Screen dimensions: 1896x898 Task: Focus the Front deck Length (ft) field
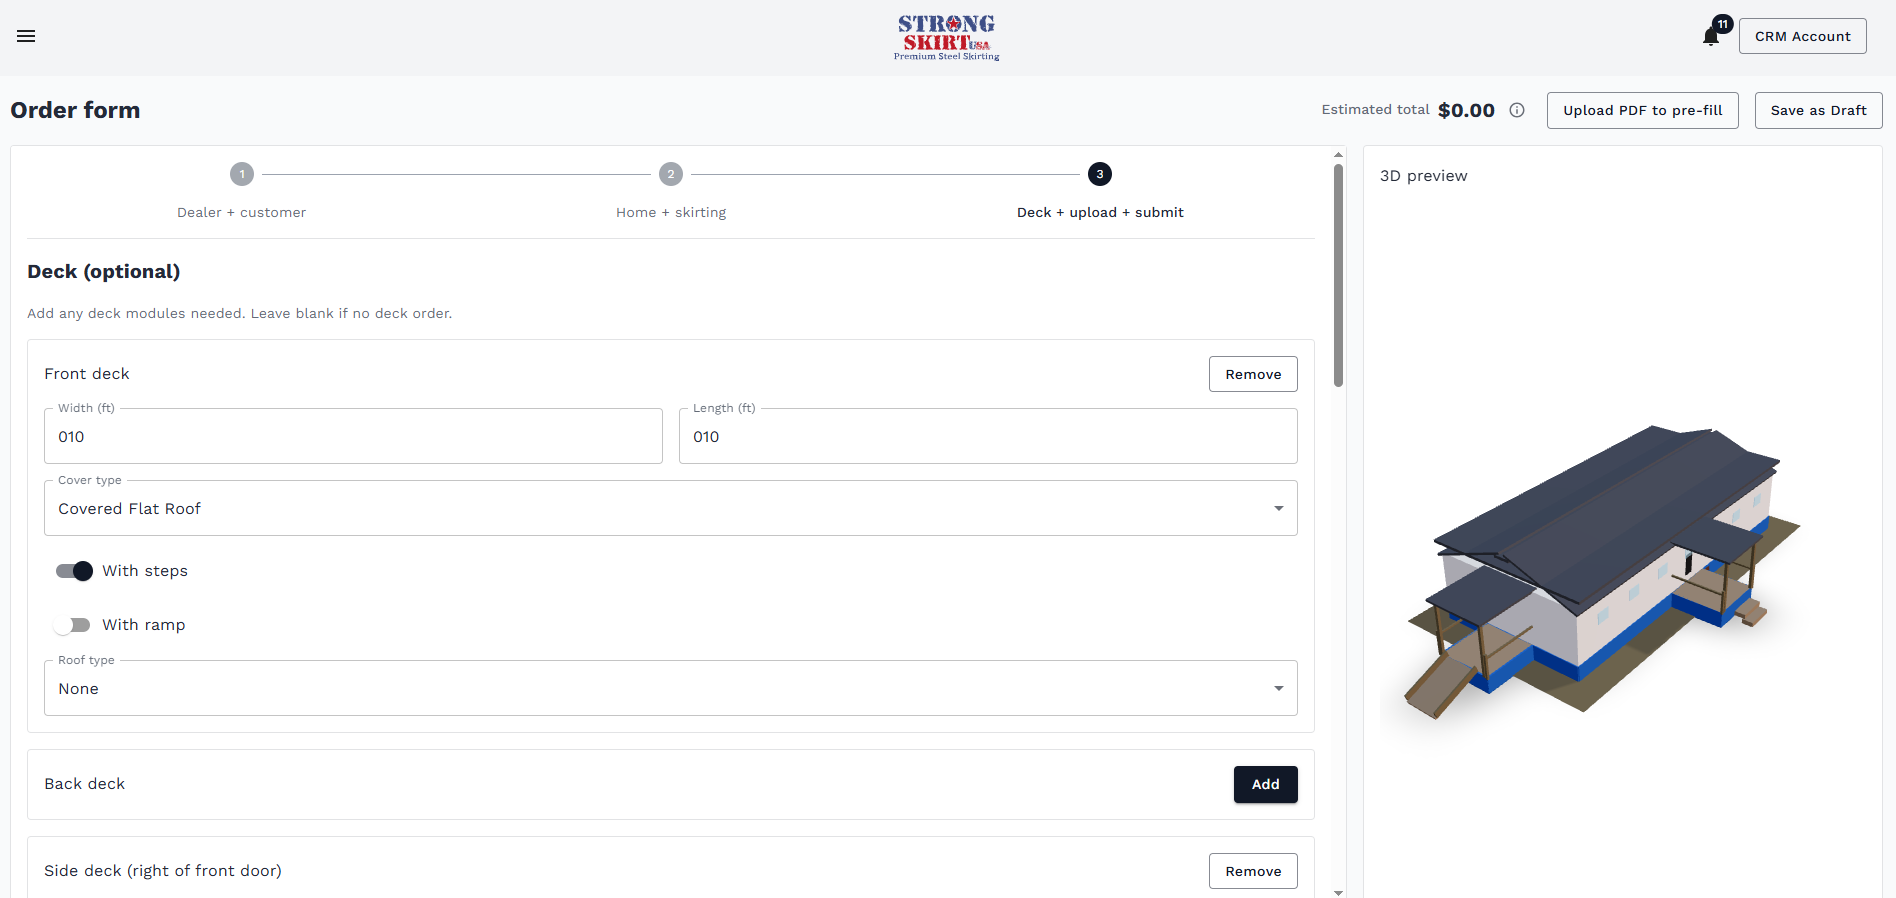(988, 436)
